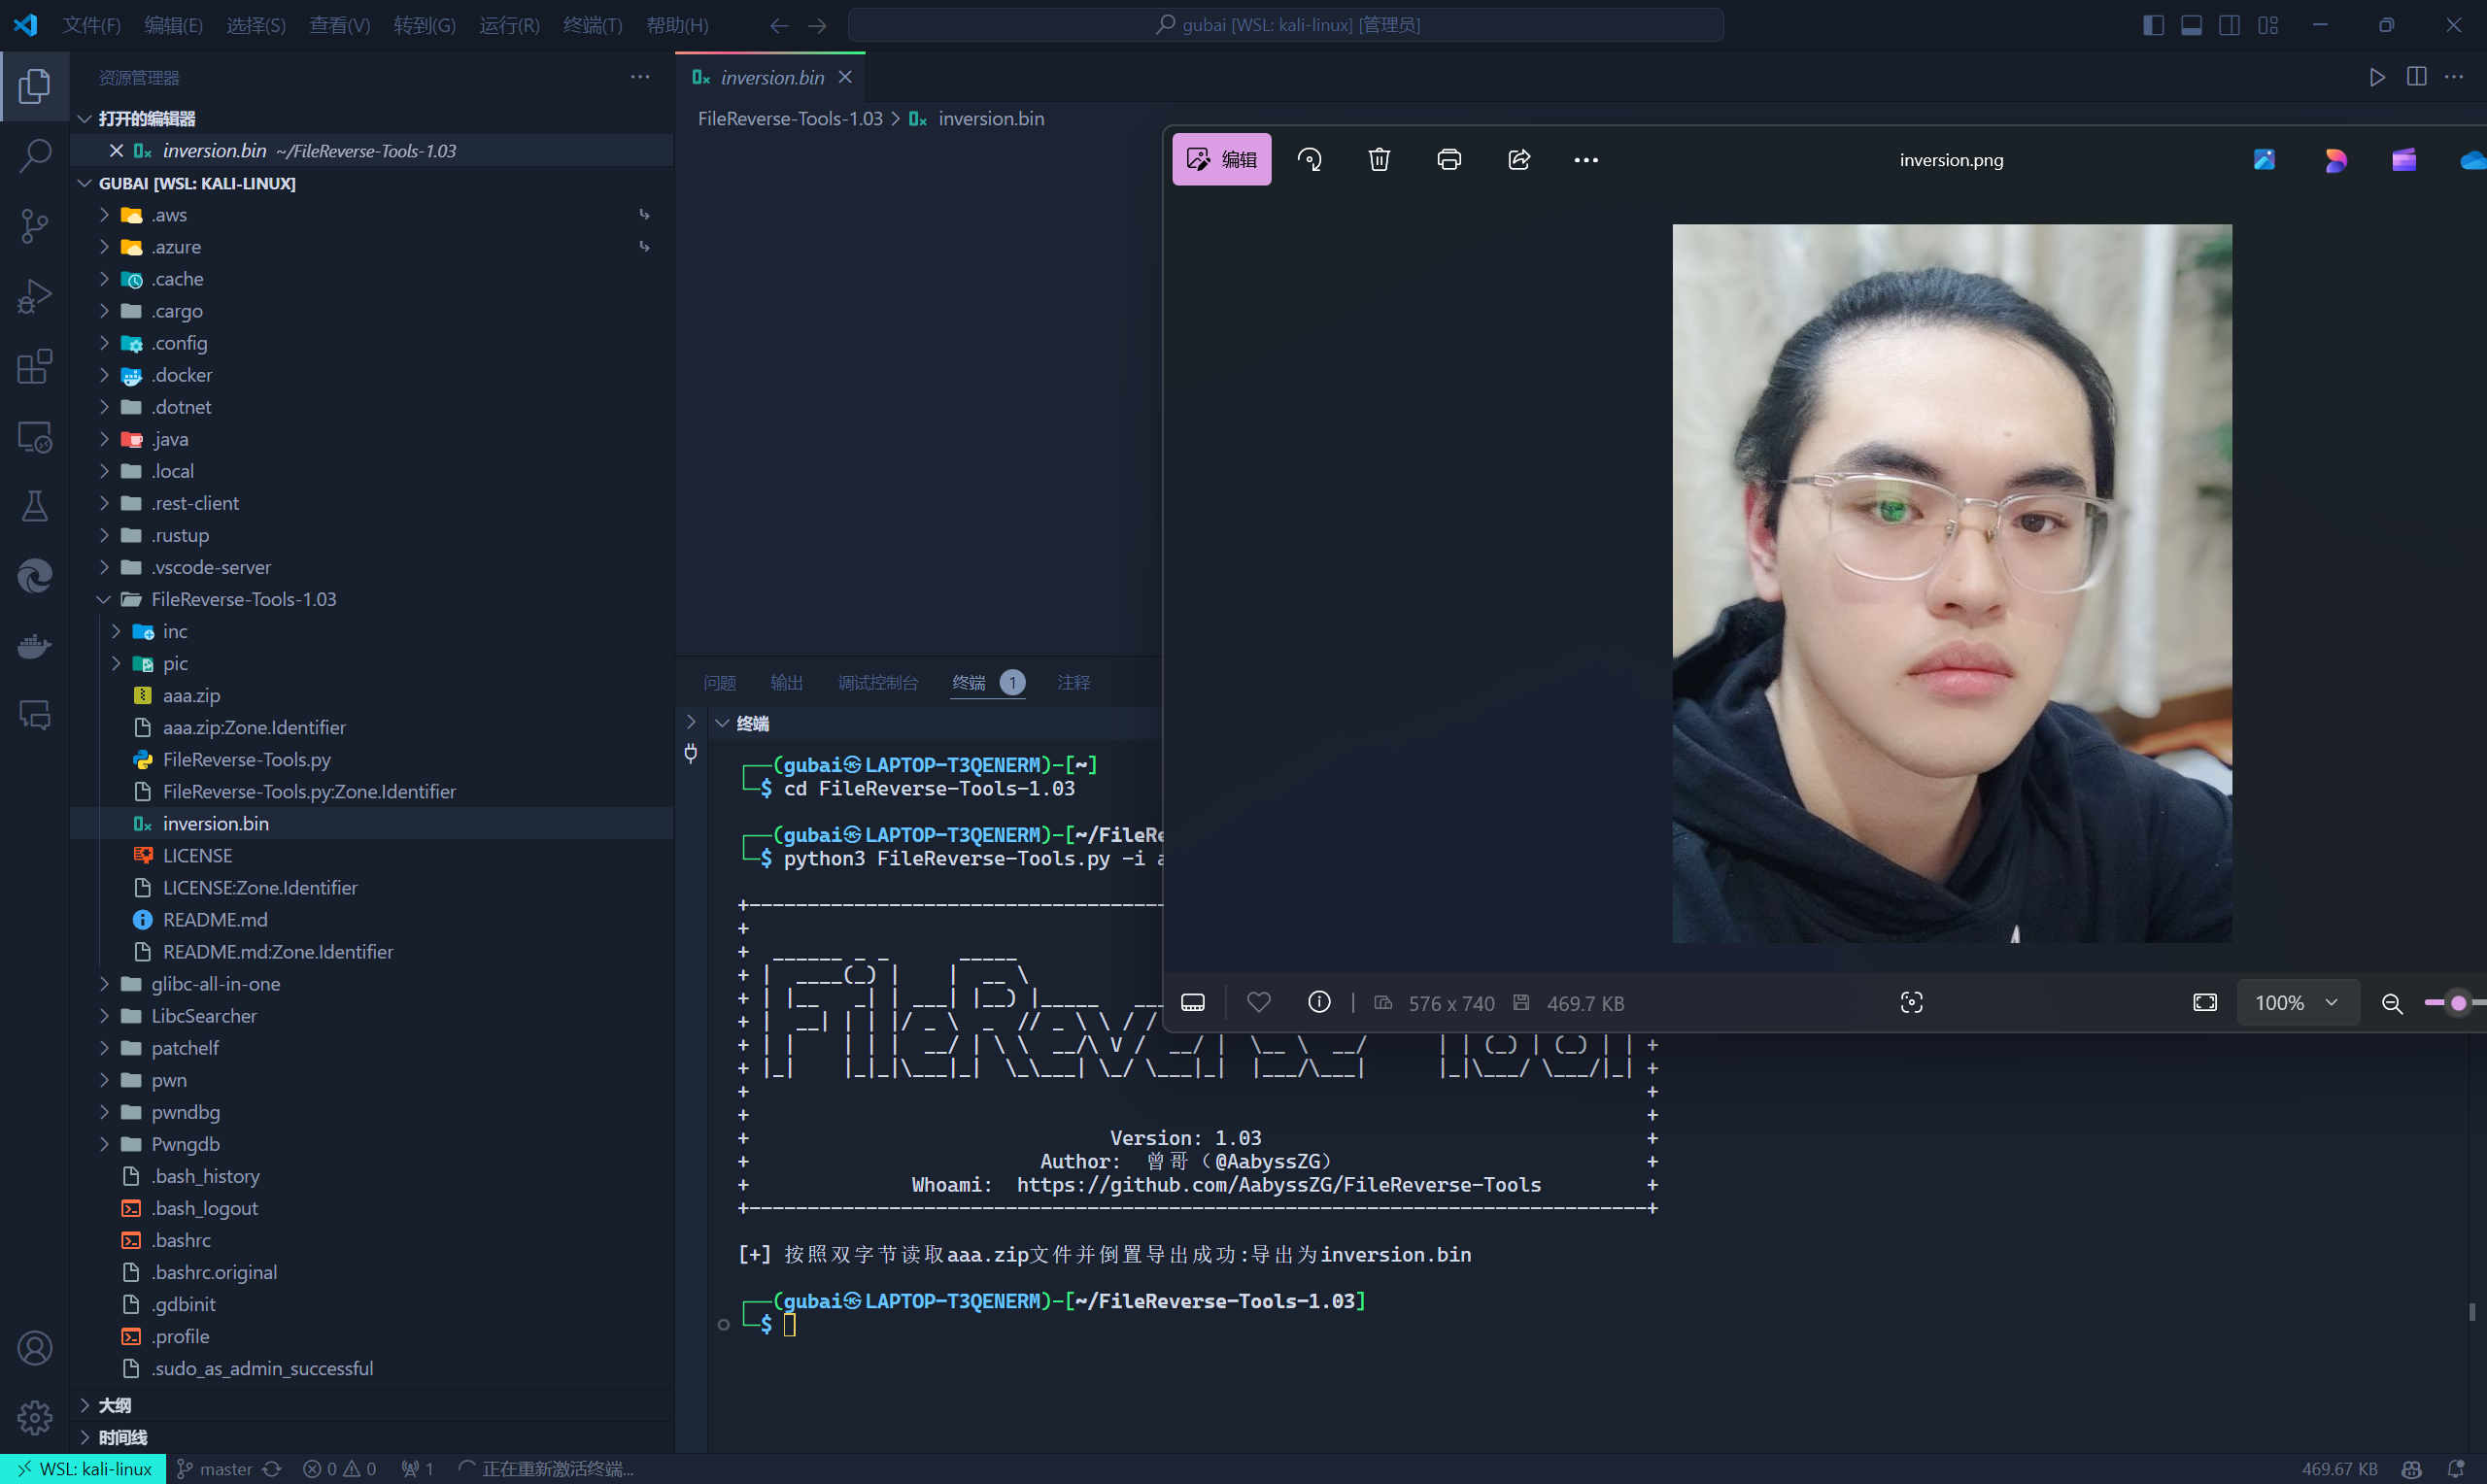Screen dimensions: 2487x1484
Task: Open photo viewer See more menu
Action: 1586,159
